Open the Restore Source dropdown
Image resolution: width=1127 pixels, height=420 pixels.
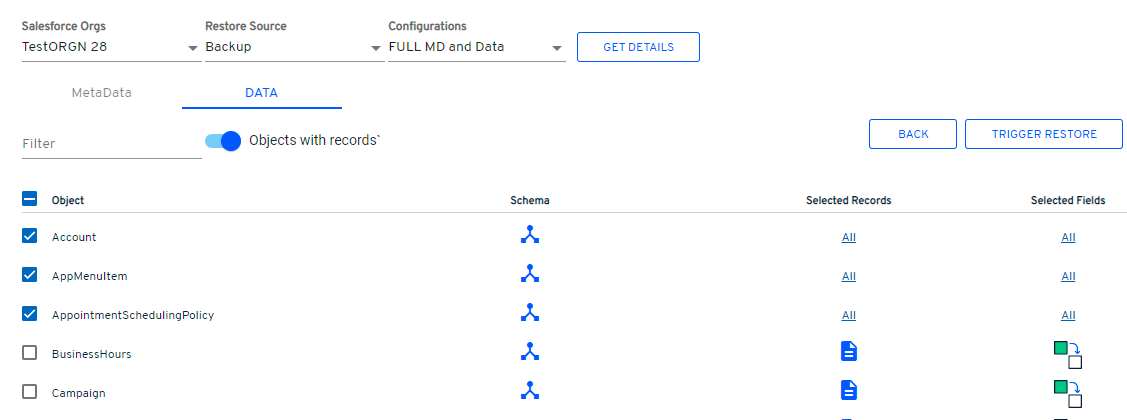point(375,48)
